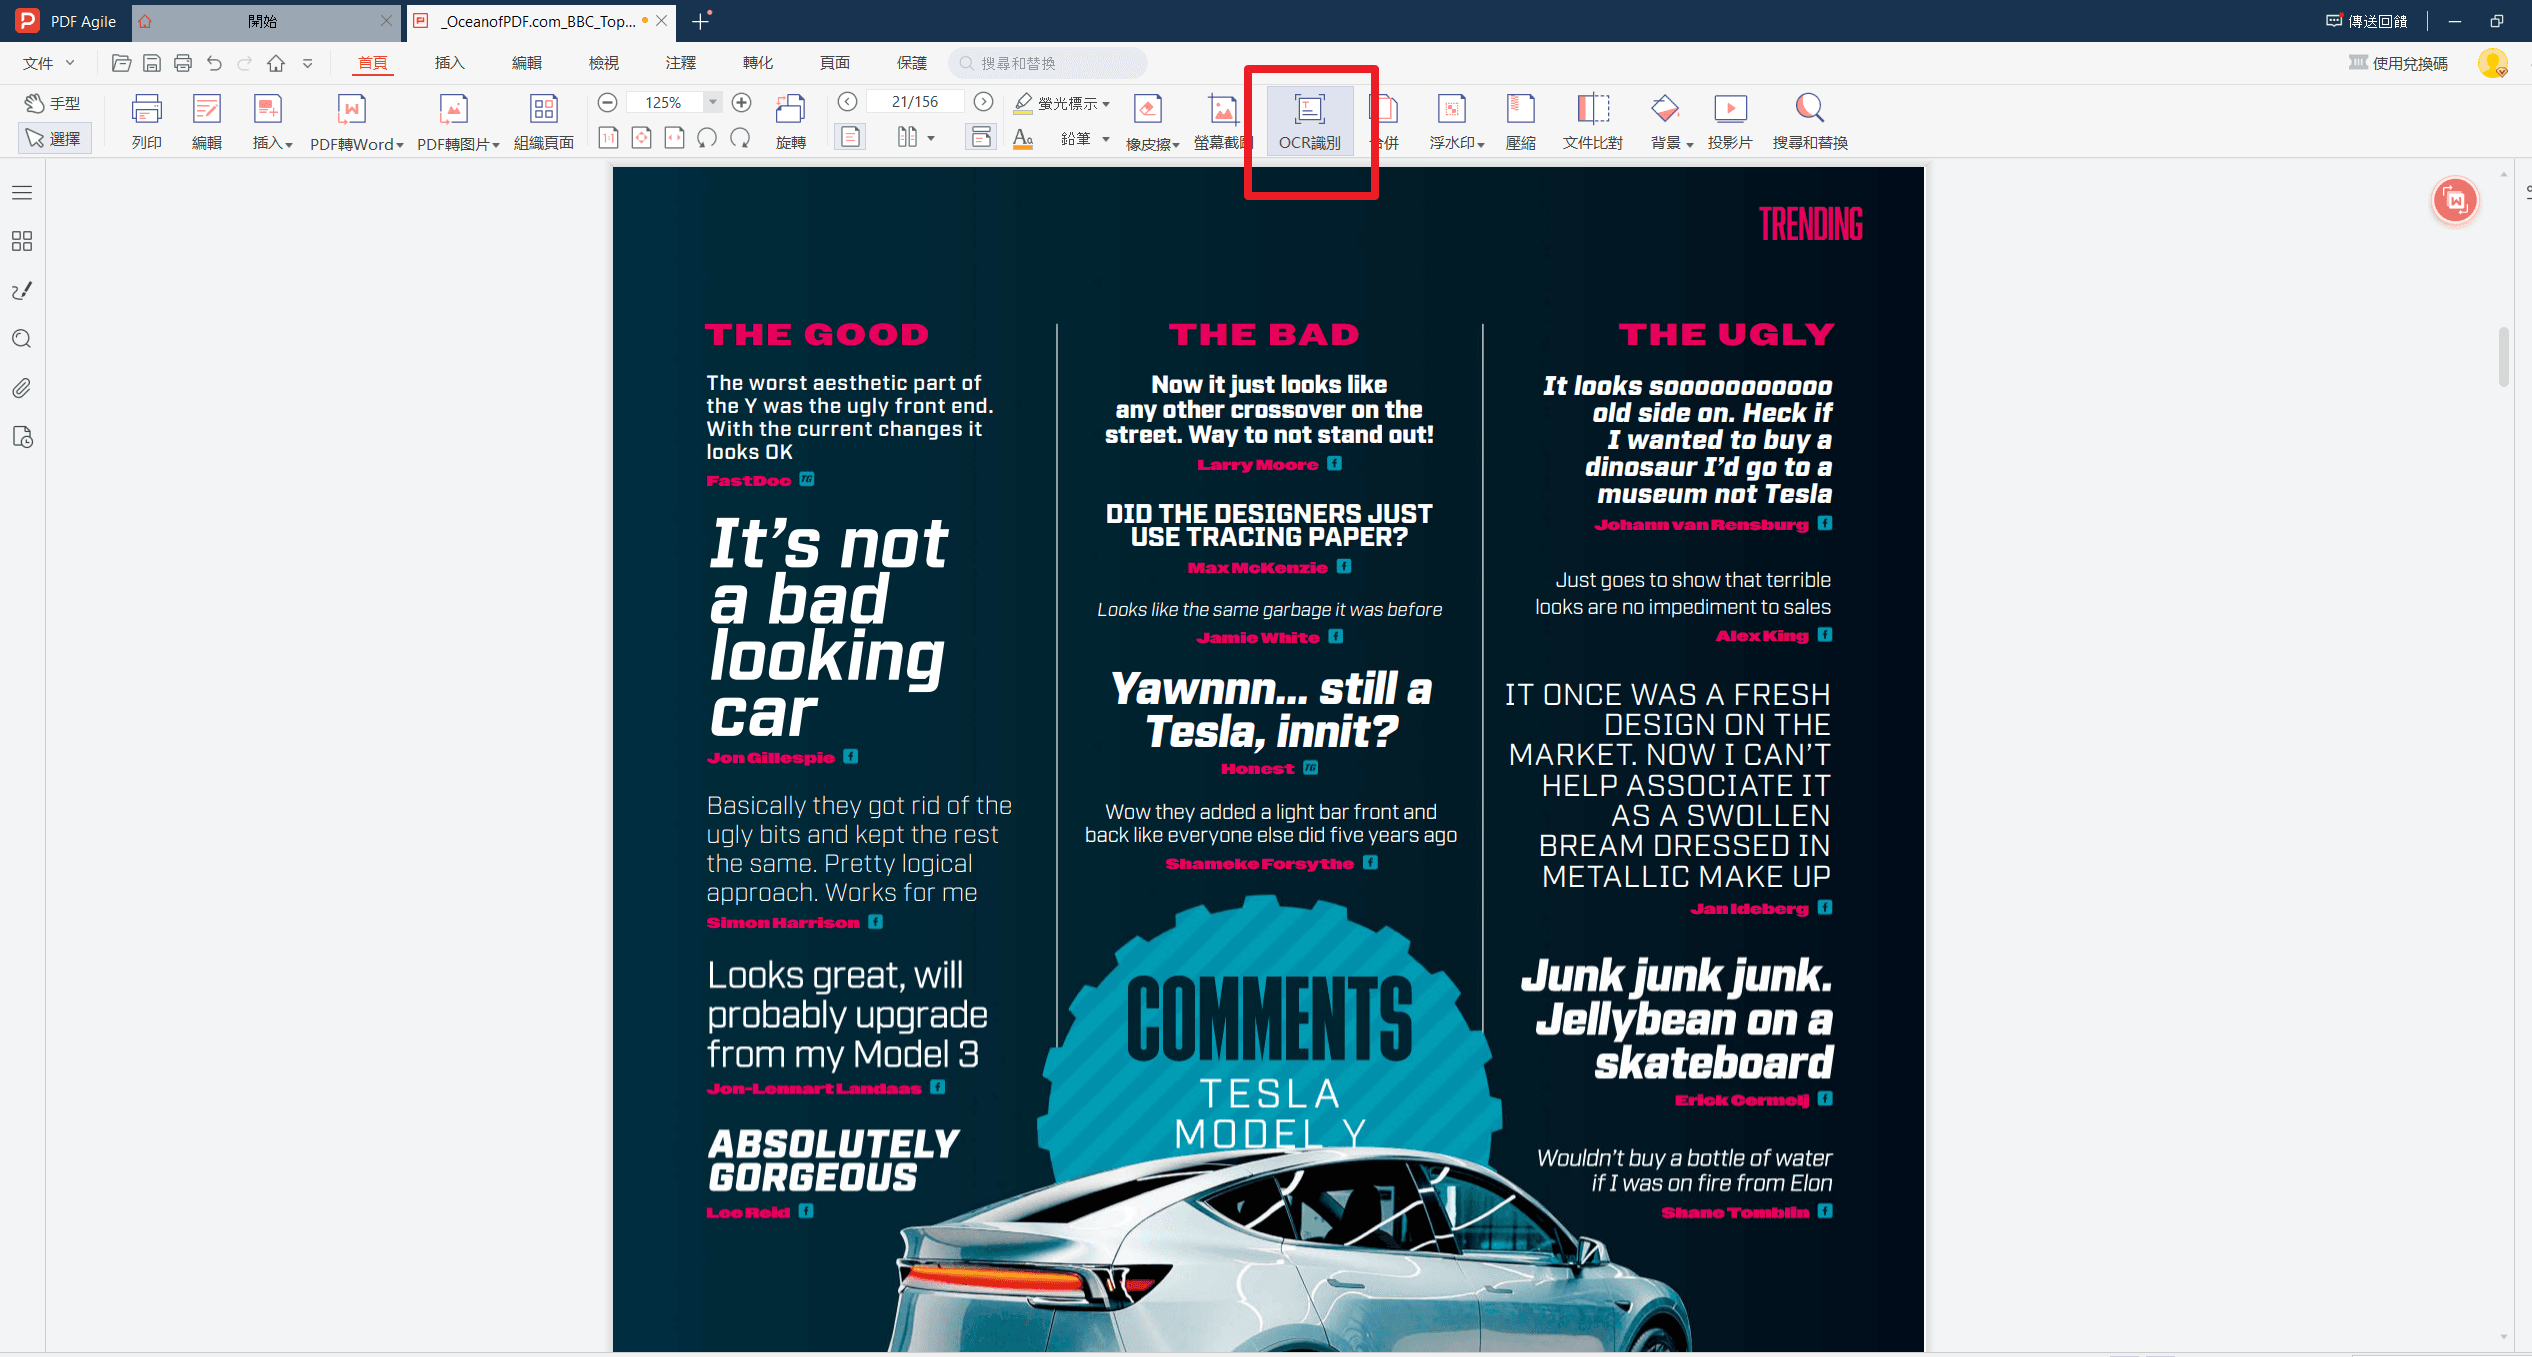Open the 編輯 edit tool in ribbon
The height and width of the screenshot is (1357, 2532).
[x=207, y=122]
